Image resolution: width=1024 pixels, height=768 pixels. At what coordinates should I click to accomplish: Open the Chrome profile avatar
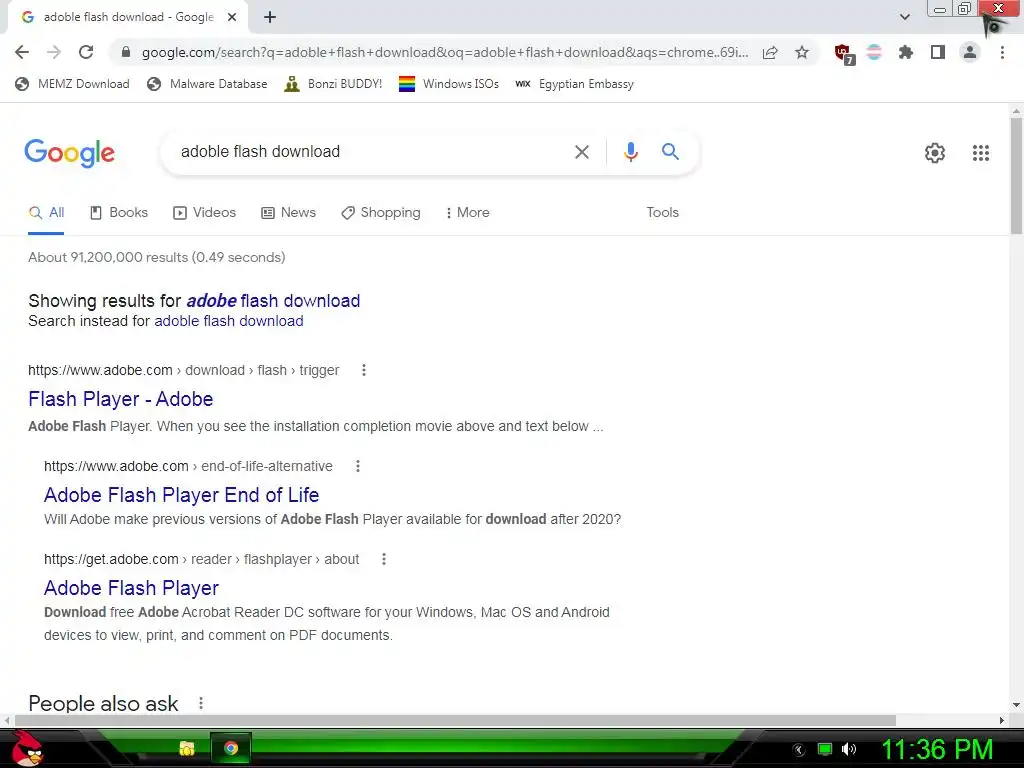[970, 52]
